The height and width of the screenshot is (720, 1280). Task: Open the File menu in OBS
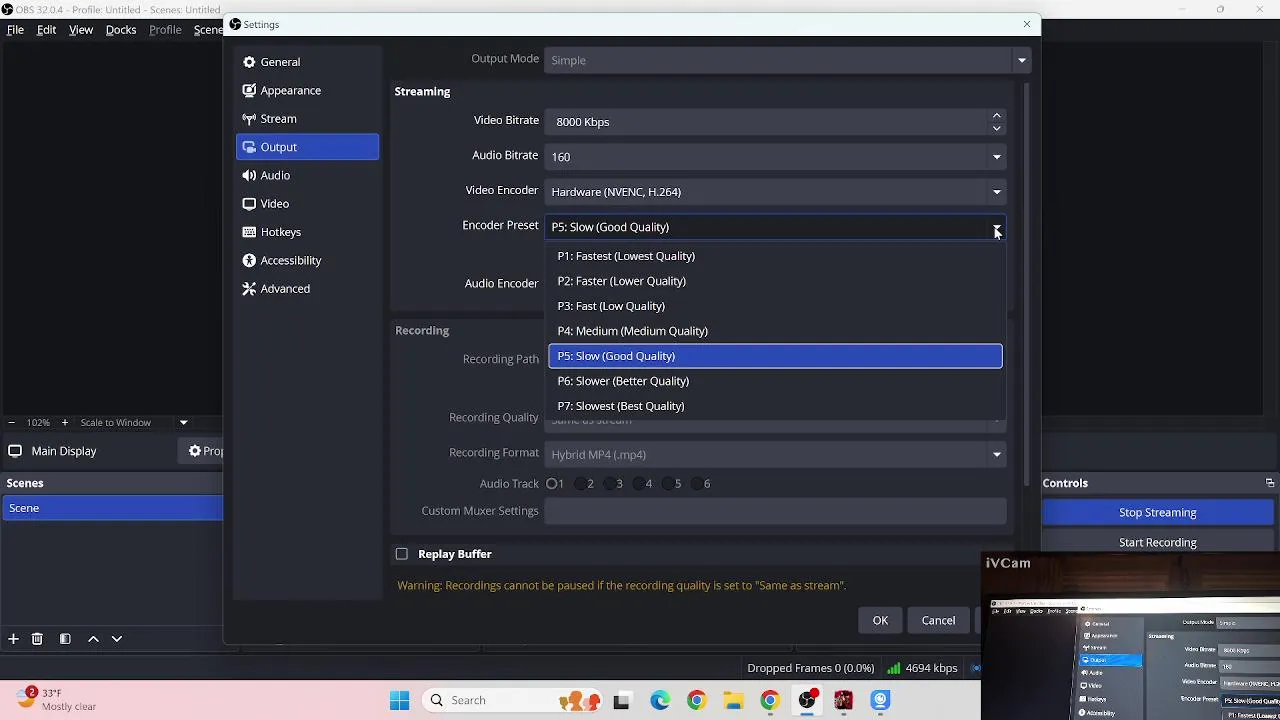[15, 30]
